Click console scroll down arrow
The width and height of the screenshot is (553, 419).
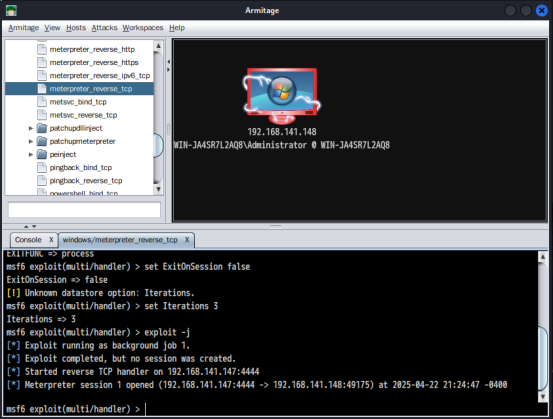543,397
